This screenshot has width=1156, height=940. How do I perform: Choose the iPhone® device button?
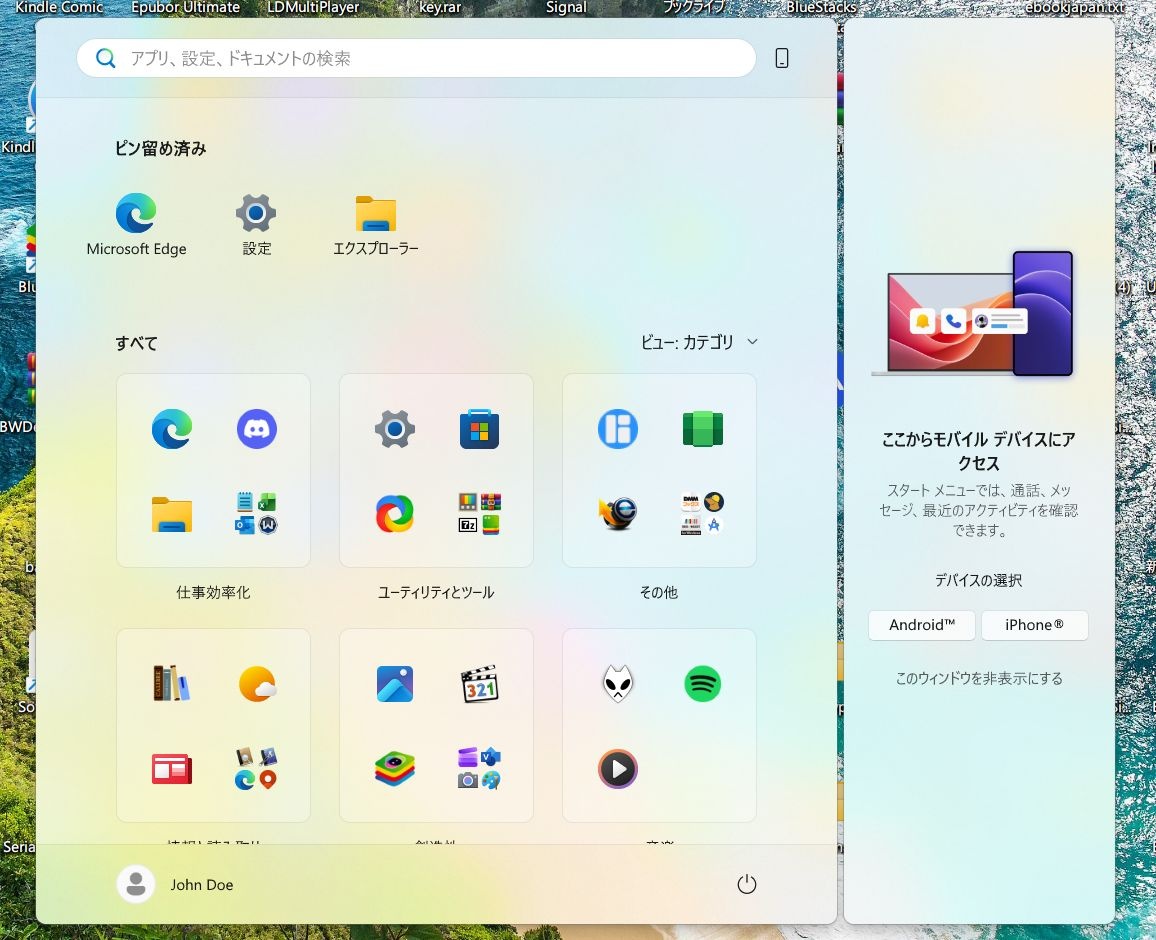click(1034, 625)
